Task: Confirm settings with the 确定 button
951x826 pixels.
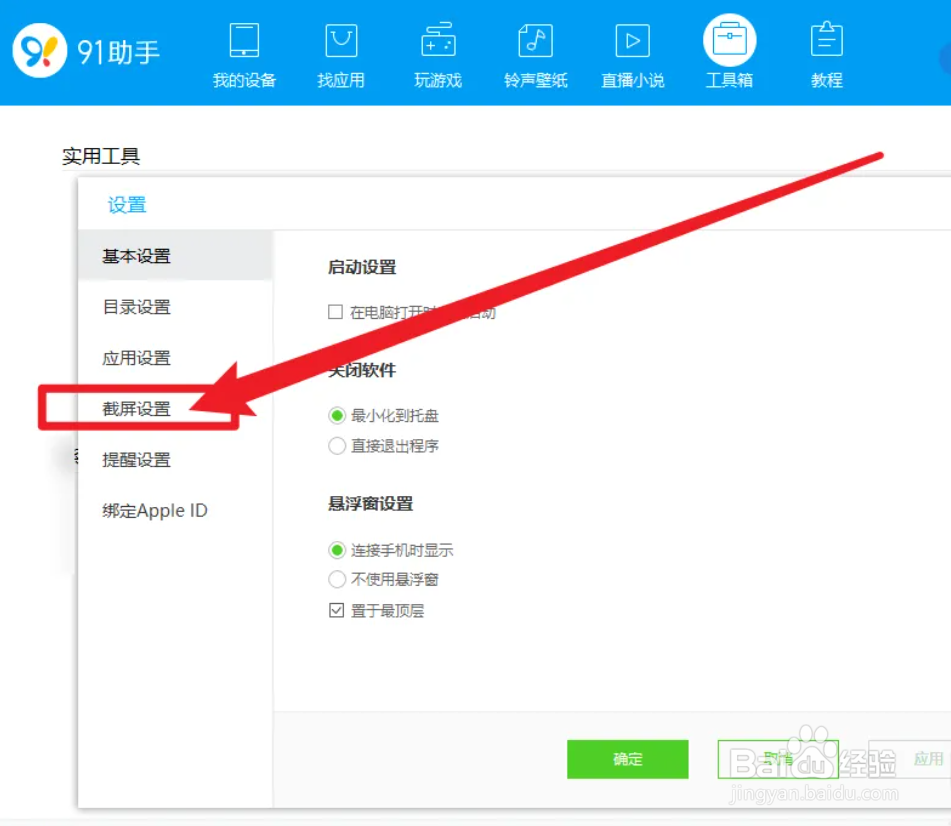Action: tap(627, 759)
